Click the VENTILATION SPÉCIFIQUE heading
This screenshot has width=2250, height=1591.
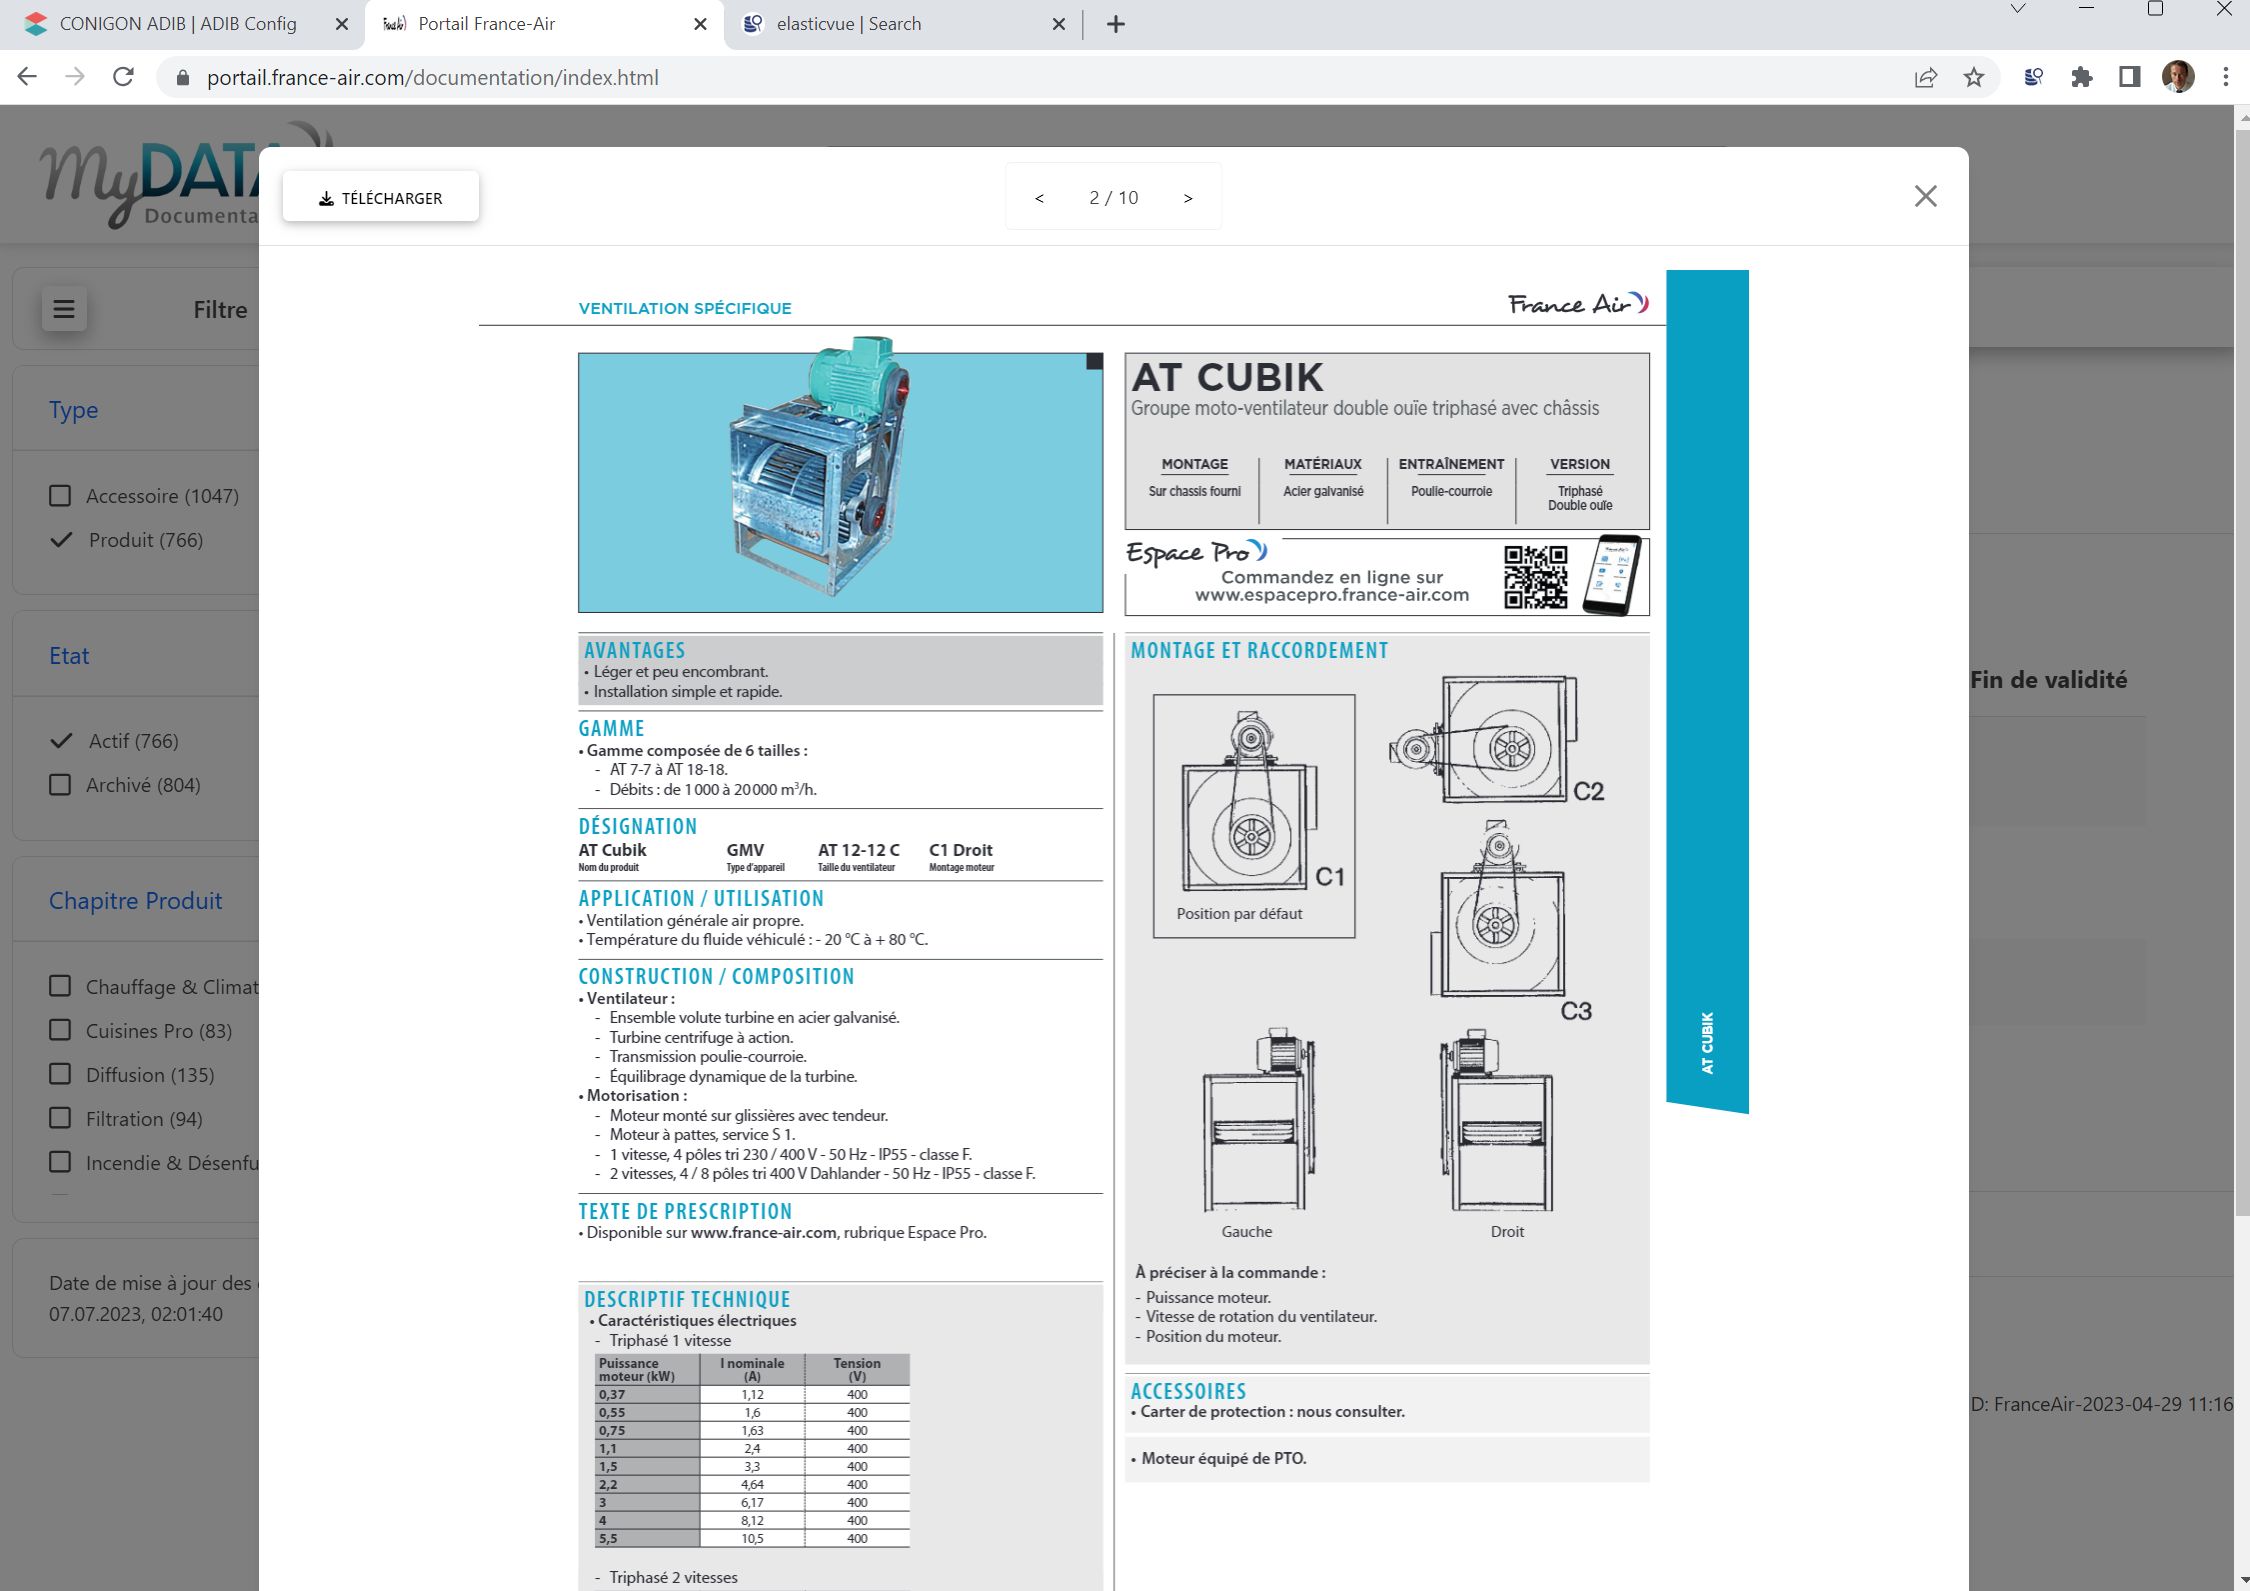pos(685,308)
